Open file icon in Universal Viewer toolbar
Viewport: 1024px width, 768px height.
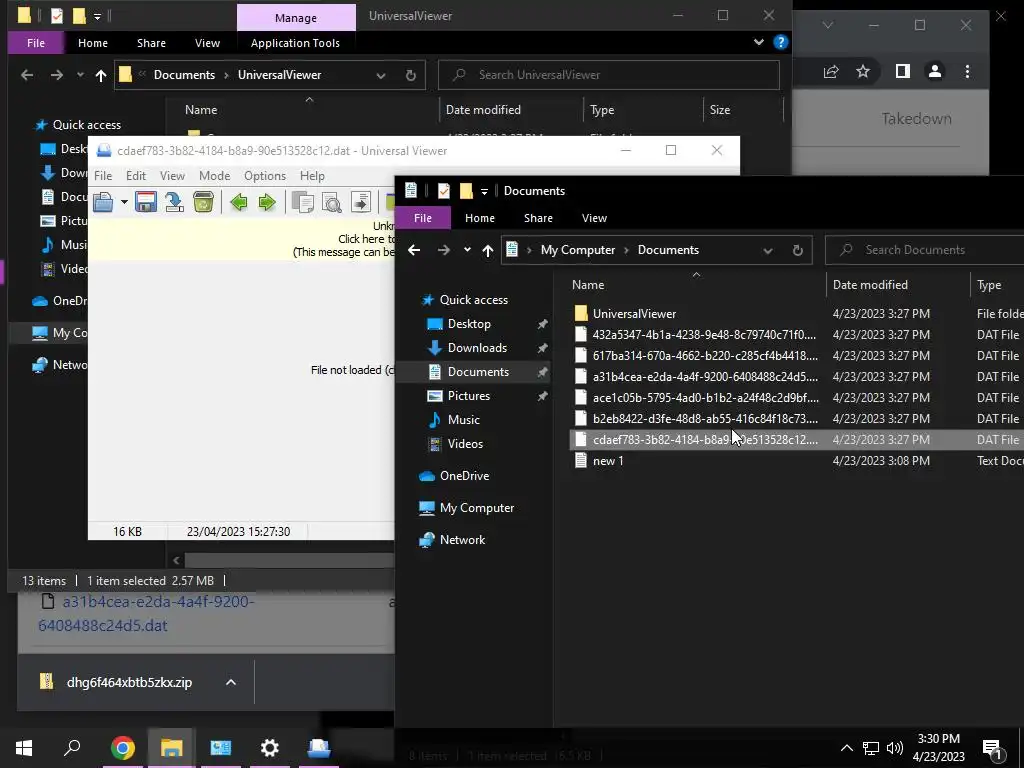(x=103, y=202)
